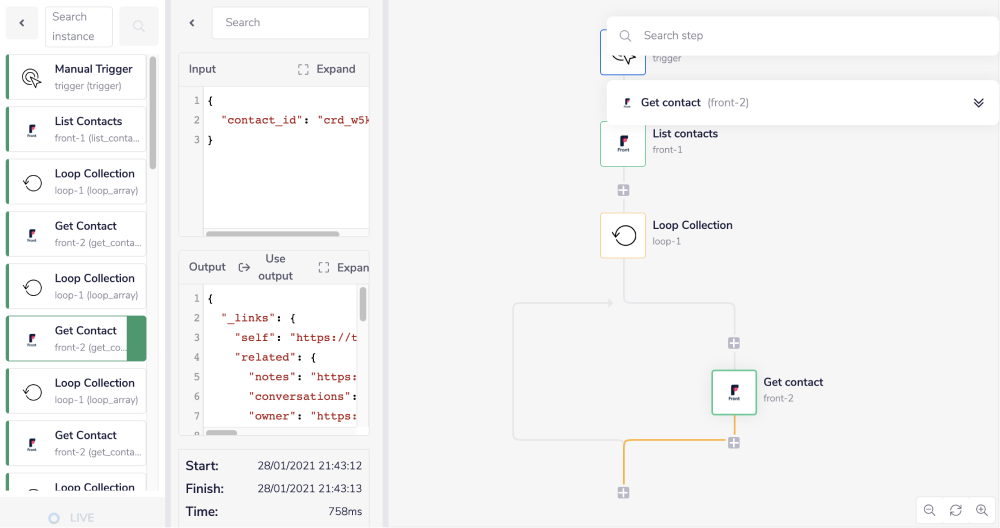Zoom out of the workflow canvas
This screenshot has width=1000, height=528.
(x=930, y=510)
